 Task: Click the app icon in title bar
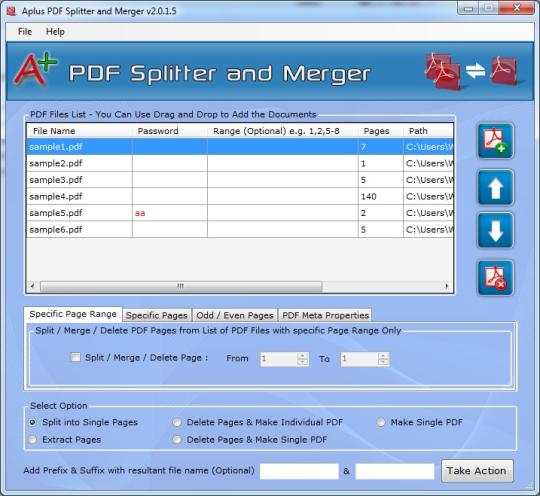point(11,11)
